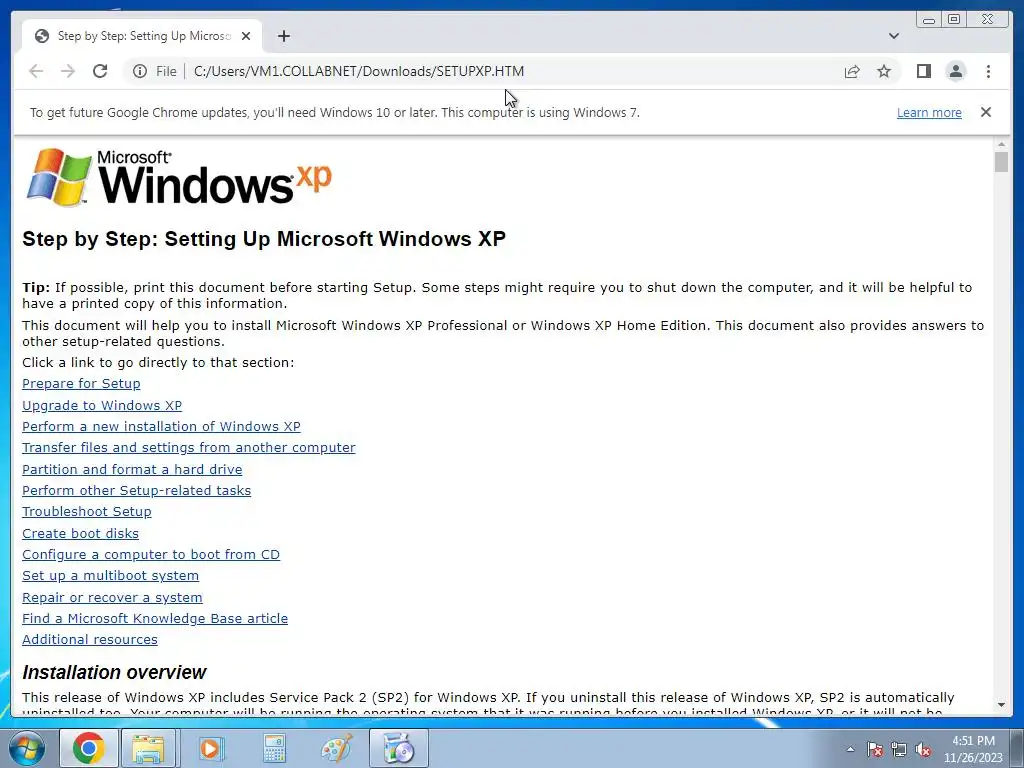Go back using Chrome's back arrow
Screen dimensions: 1024x768
pyautogui.click(x=36, y=71)
